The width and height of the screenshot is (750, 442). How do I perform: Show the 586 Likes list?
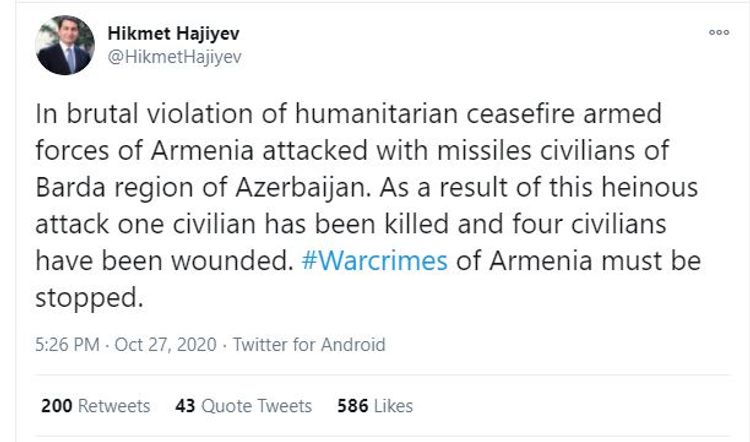coord(374,406)
